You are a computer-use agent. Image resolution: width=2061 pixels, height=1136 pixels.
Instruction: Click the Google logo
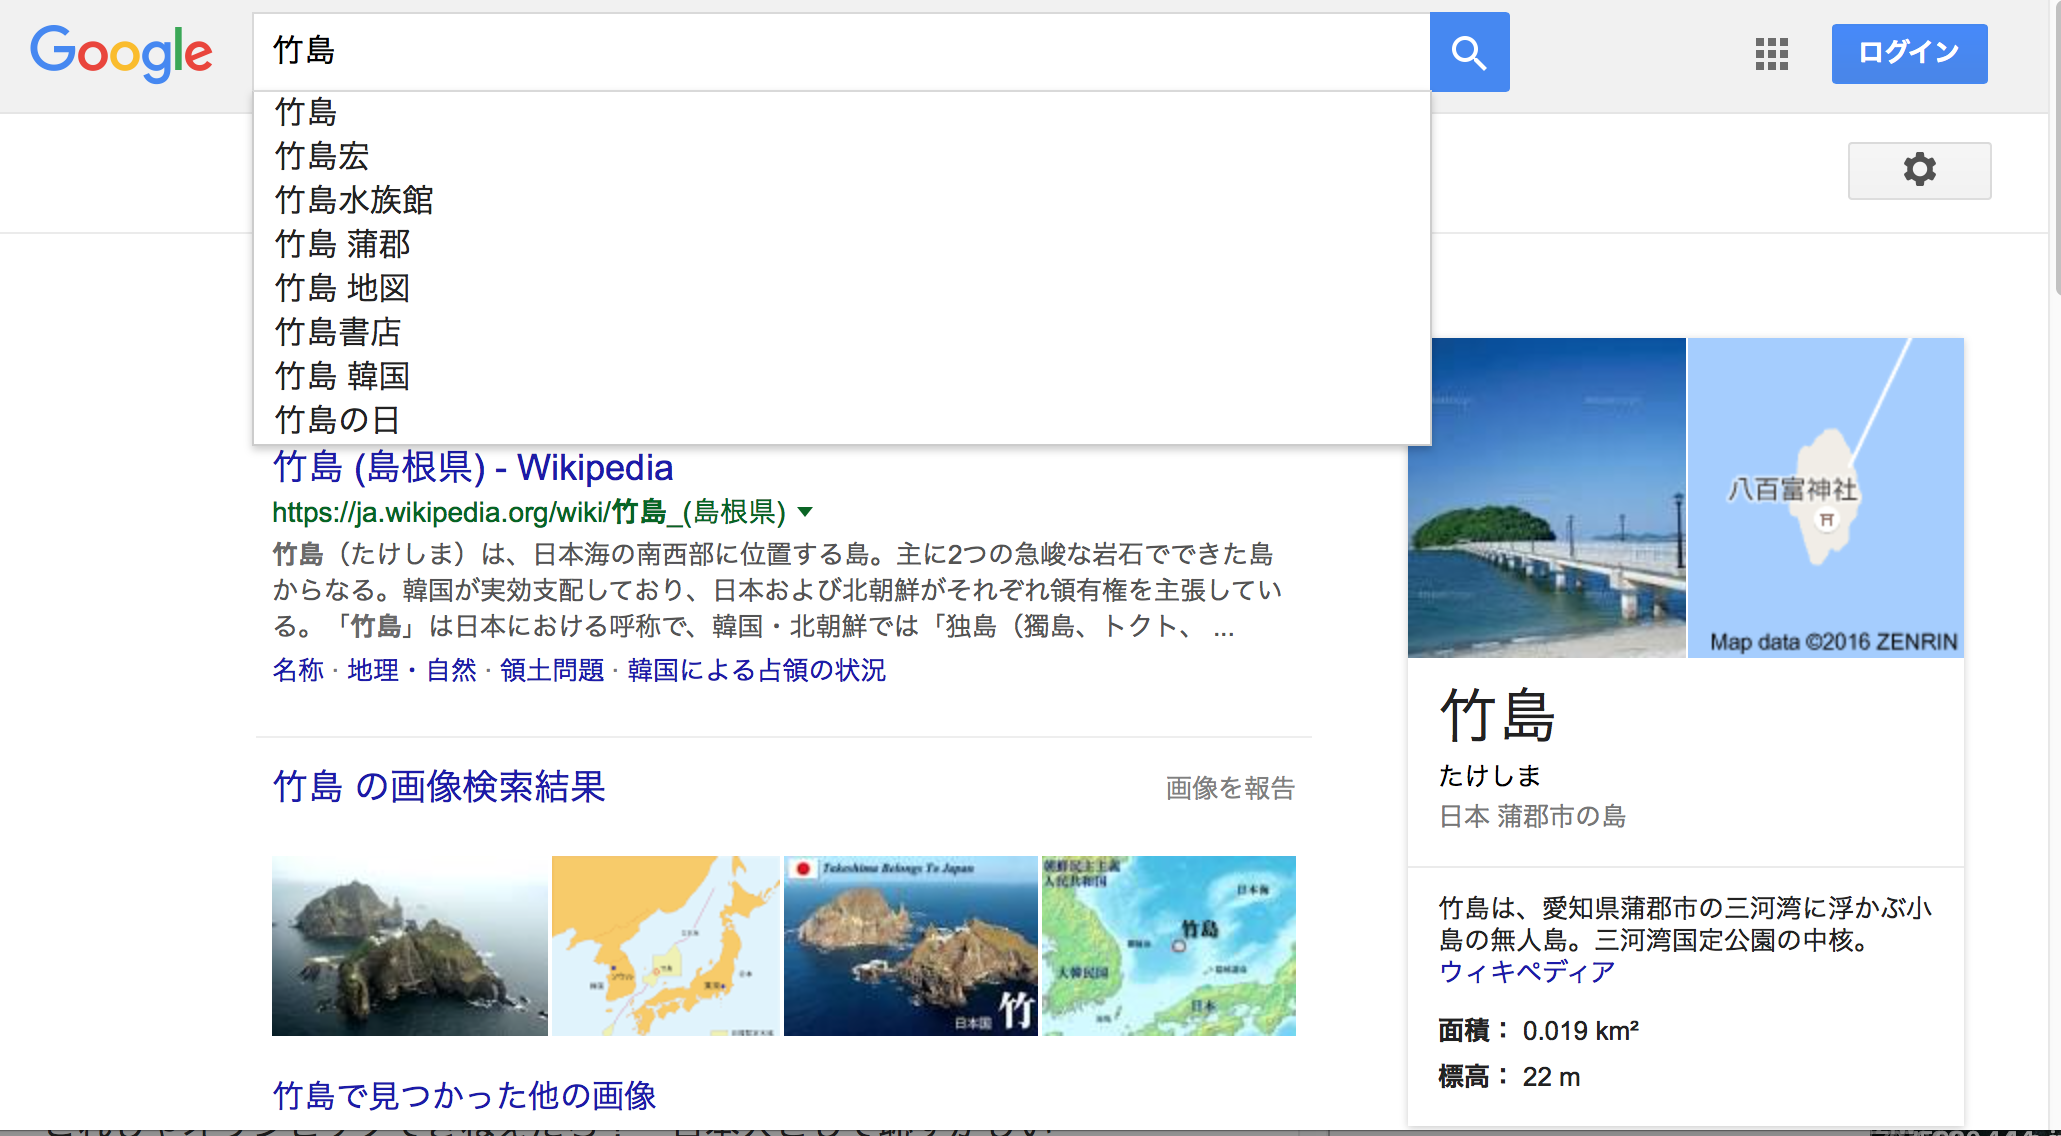[x=121, y=52]
